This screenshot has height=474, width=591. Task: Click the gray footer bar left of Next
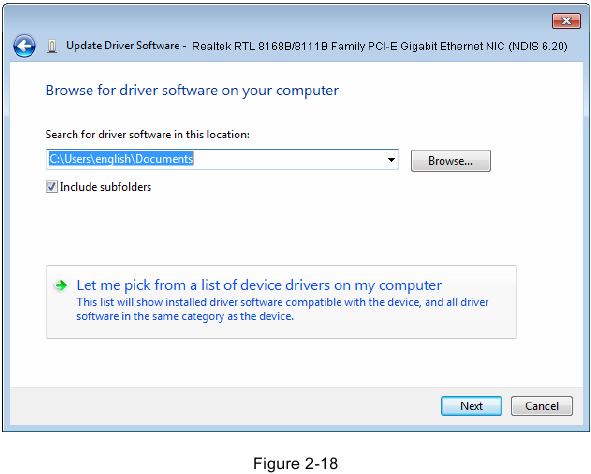click(x=225, y=406)
